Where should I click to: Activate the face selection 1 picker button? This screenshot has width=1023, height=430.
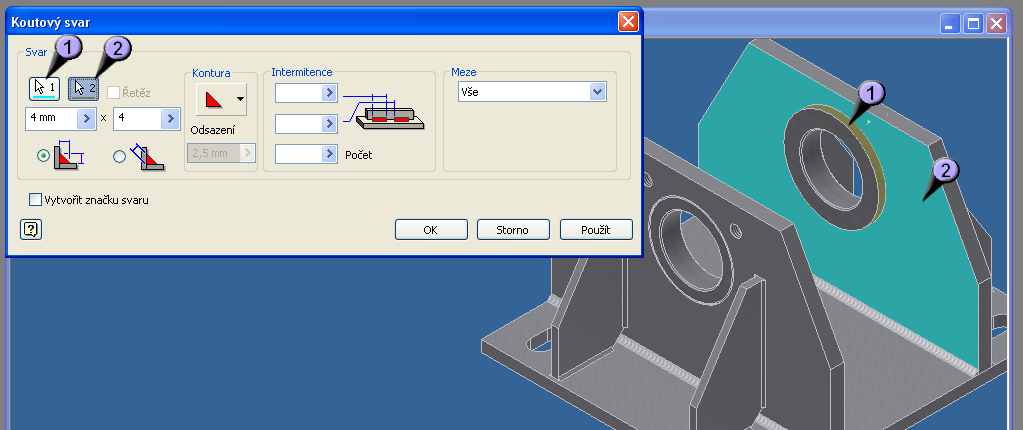[43, 88]
